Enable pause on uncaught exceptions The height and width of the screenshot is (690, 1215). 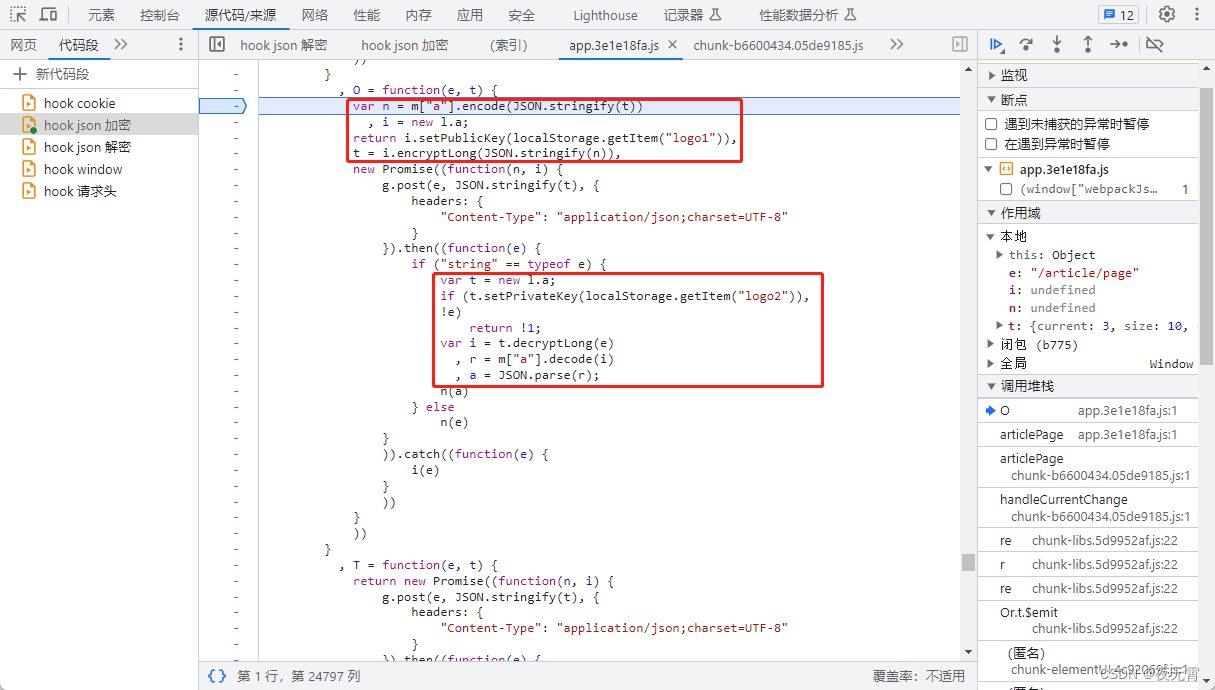tap(991, 124)
